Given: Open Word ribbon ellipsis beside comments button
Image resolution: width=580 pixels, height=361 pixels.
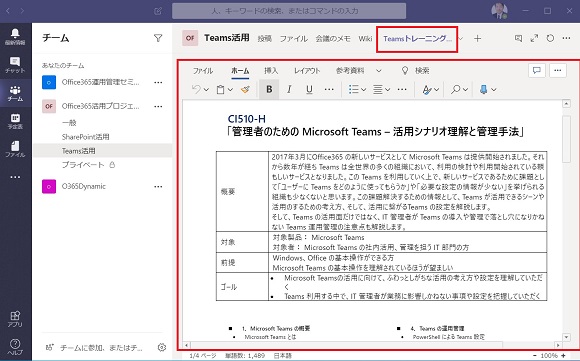Looking at the screenshot, I should click(558, 70).
